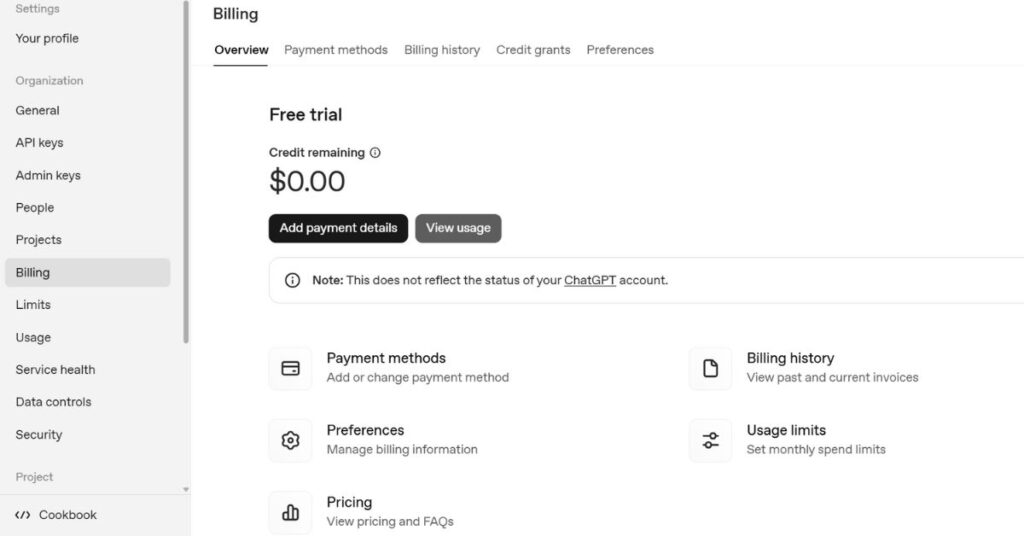Image resolution: width=1024 pixels, height=536 pixels.
Task: Select the Credit grants tab
Action: click(x=533, y=50)
